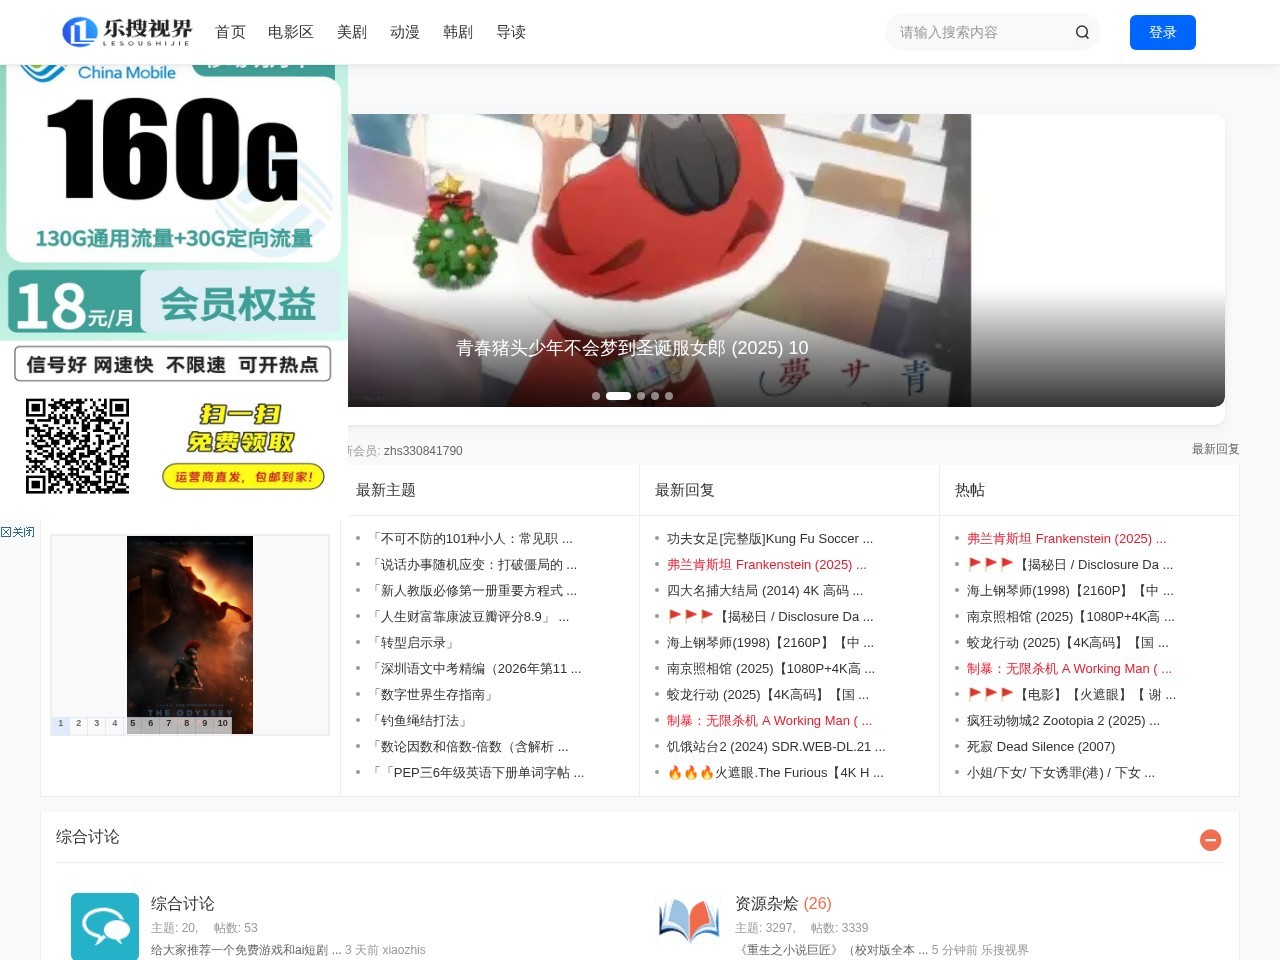Open reply 四大名捕大结局 (2014)
This screenshot has height=960, width=1280.
pos(765,590)
